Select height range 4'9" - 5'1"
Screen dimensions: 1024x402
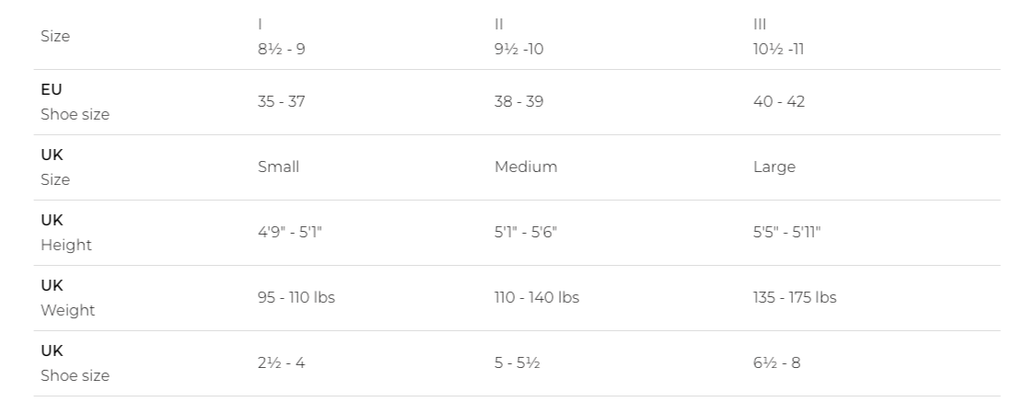(x=289, y=232)
